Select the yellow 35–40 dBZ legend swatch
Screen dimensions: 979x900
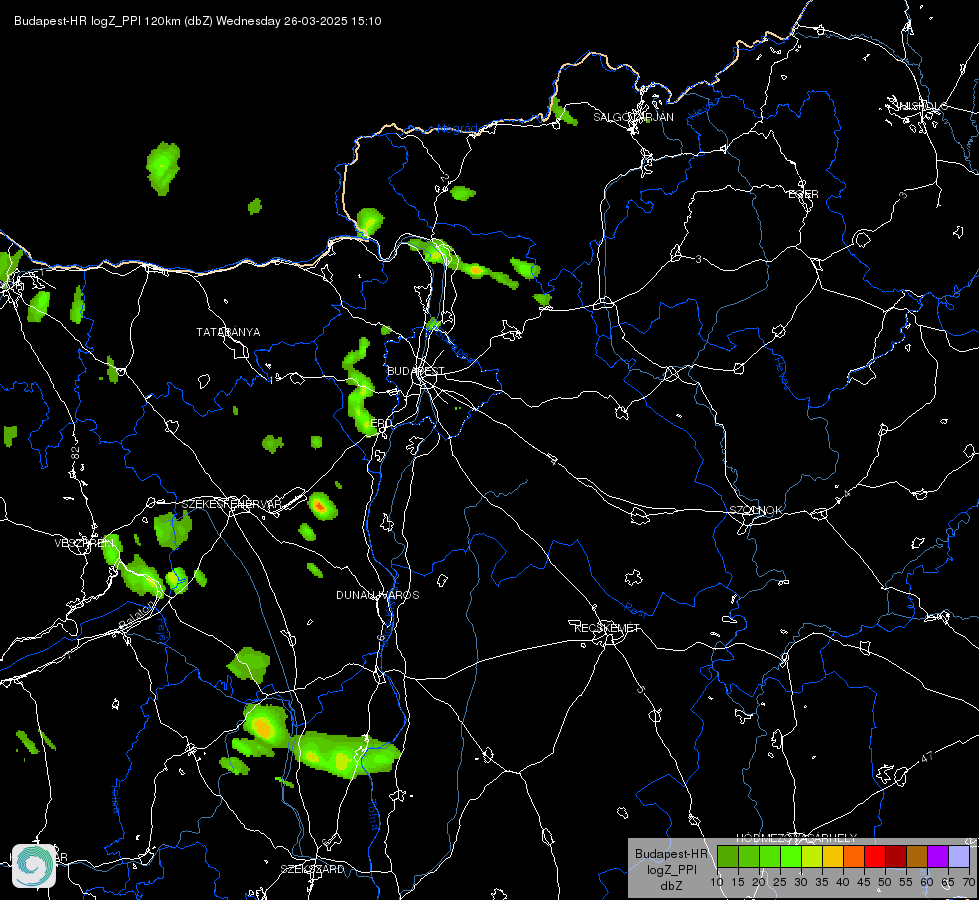click(833, 856)
